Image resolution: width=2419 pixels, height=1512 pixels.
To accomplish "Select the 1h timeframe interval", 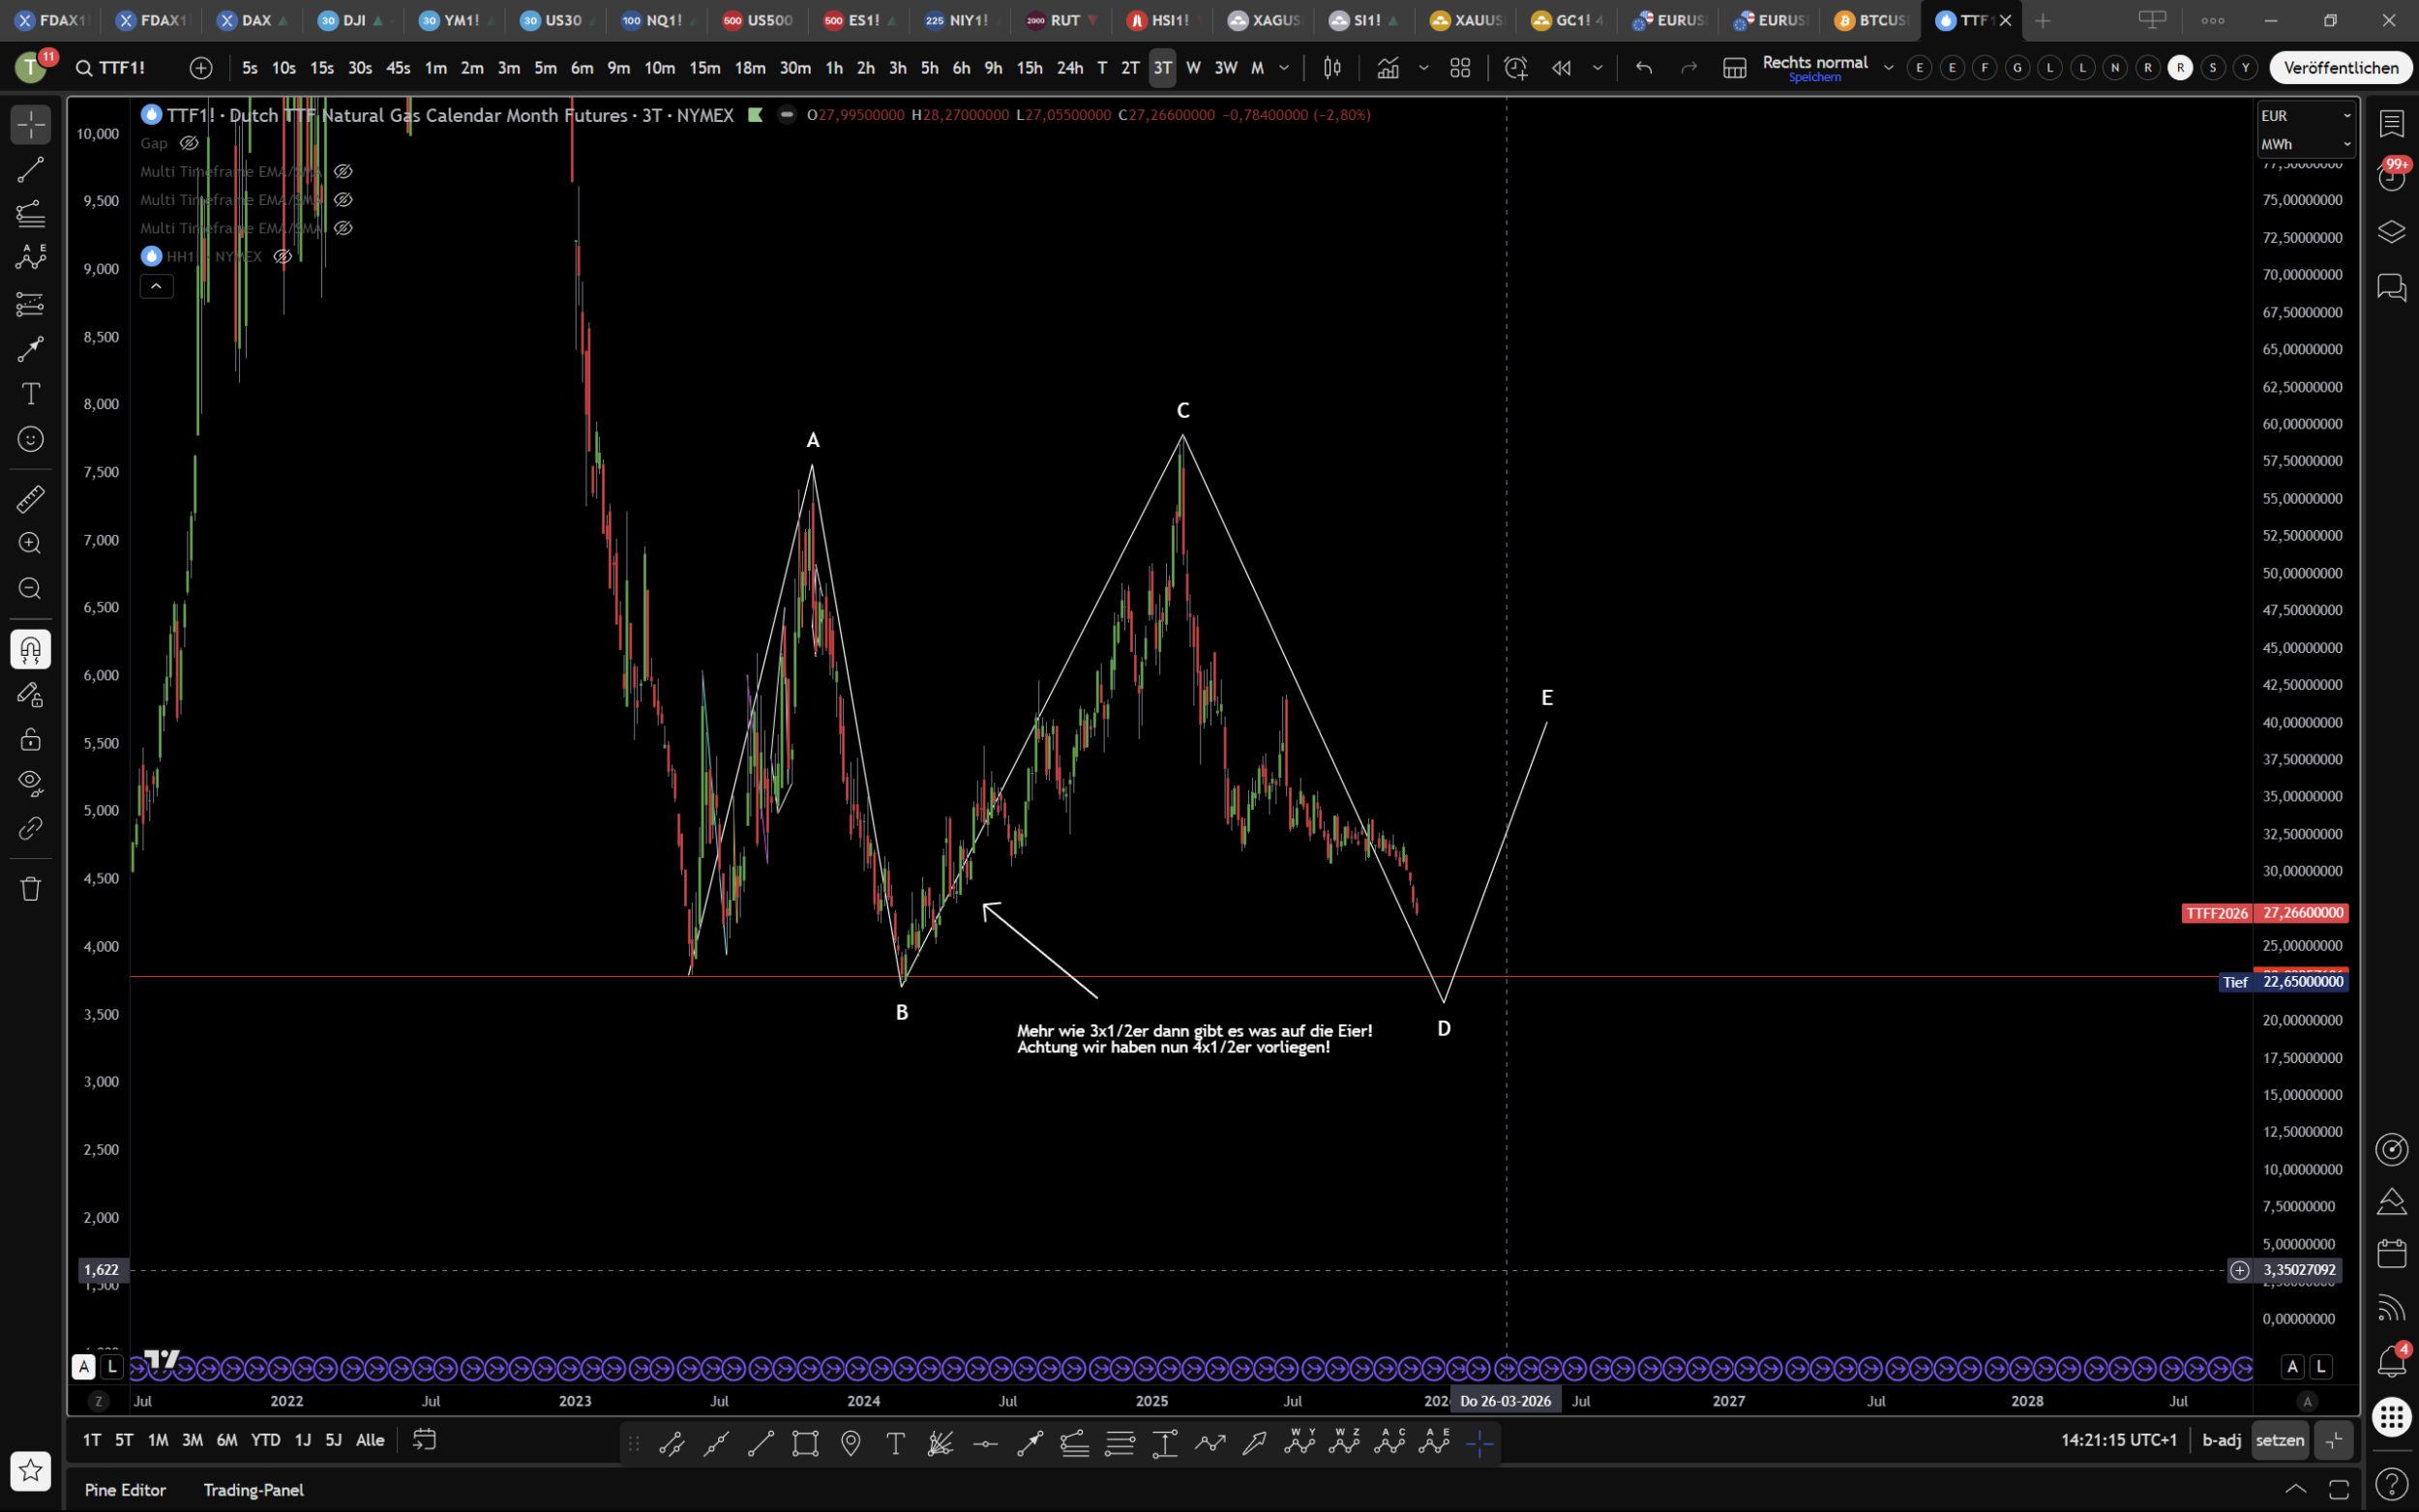I will [834, 68].
